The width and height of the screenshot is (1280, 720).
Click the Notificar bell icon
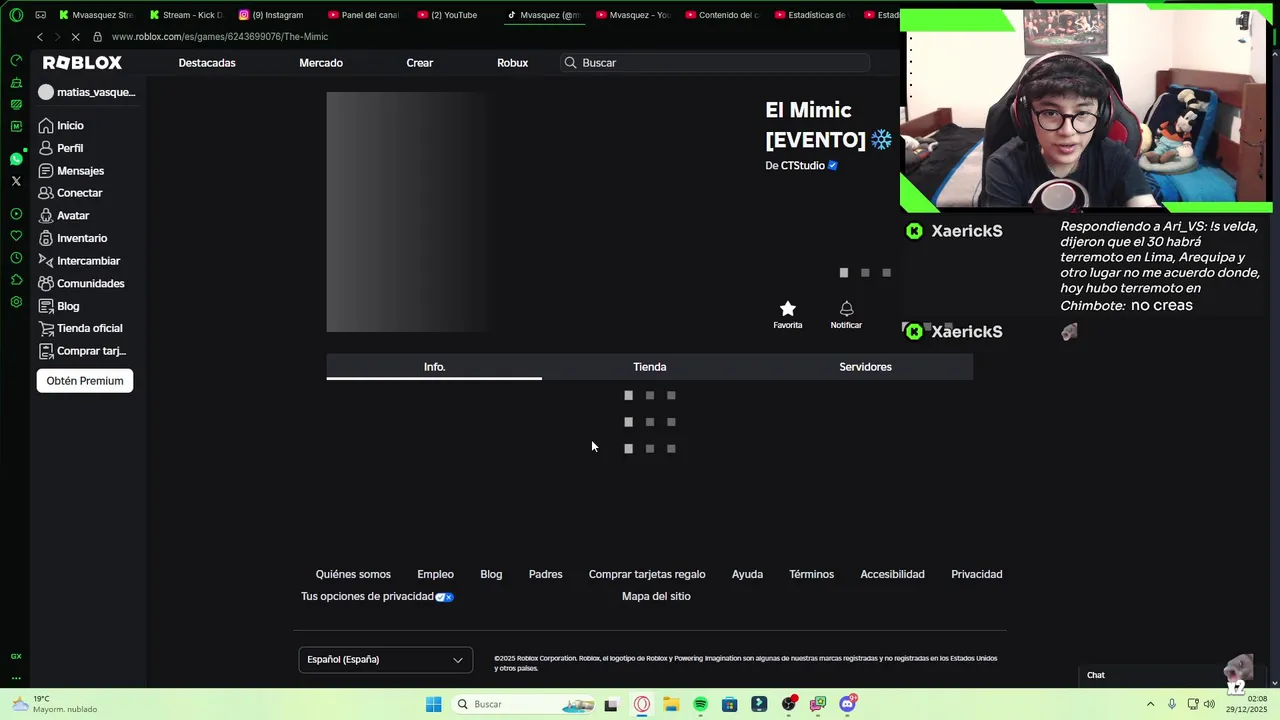[846, 309]
